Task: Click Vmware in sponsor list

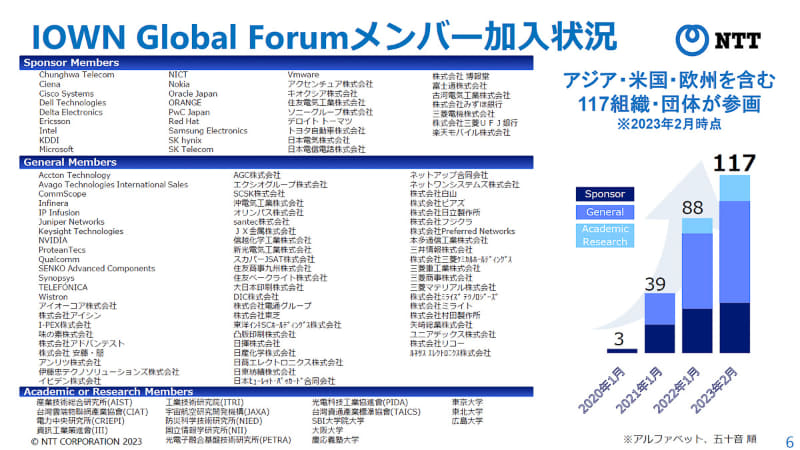Action: [303, 75]
